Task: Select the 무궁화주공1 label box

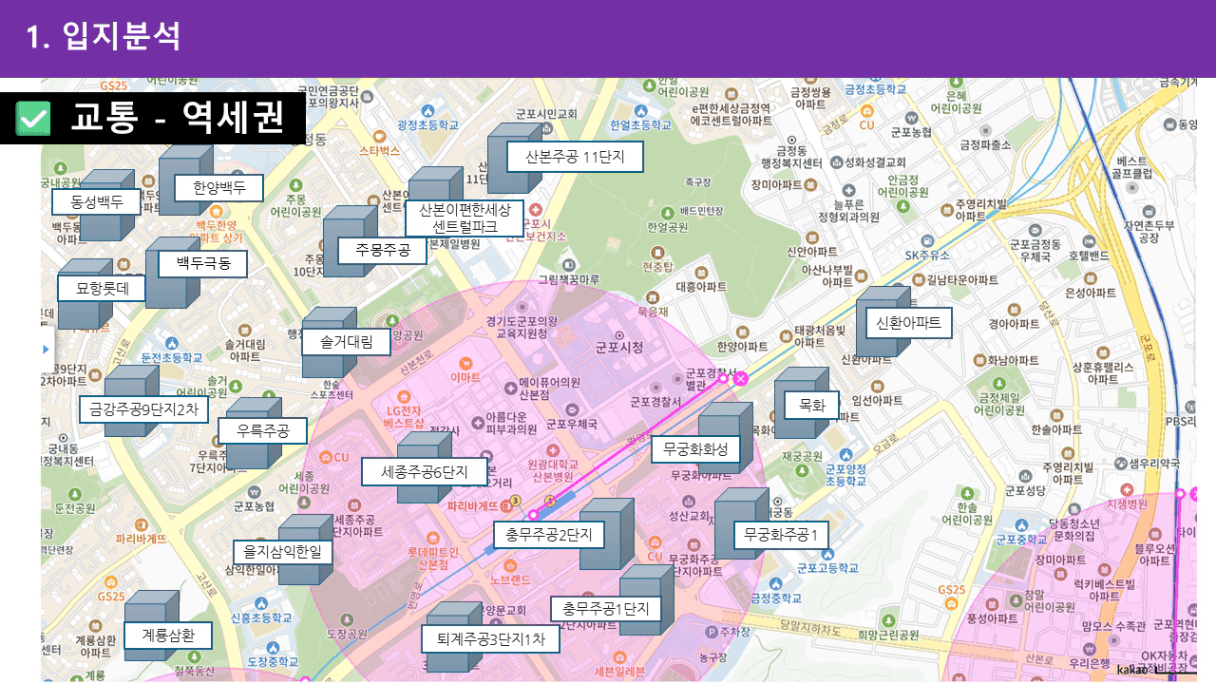Action: 781,536
